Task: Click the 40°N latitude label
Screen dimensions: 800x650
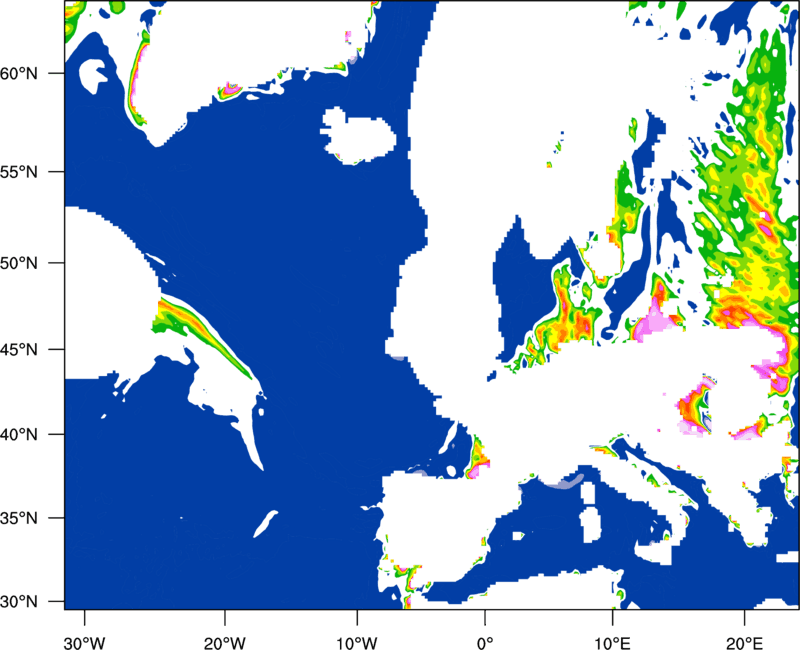Action: tap(19, 435)
